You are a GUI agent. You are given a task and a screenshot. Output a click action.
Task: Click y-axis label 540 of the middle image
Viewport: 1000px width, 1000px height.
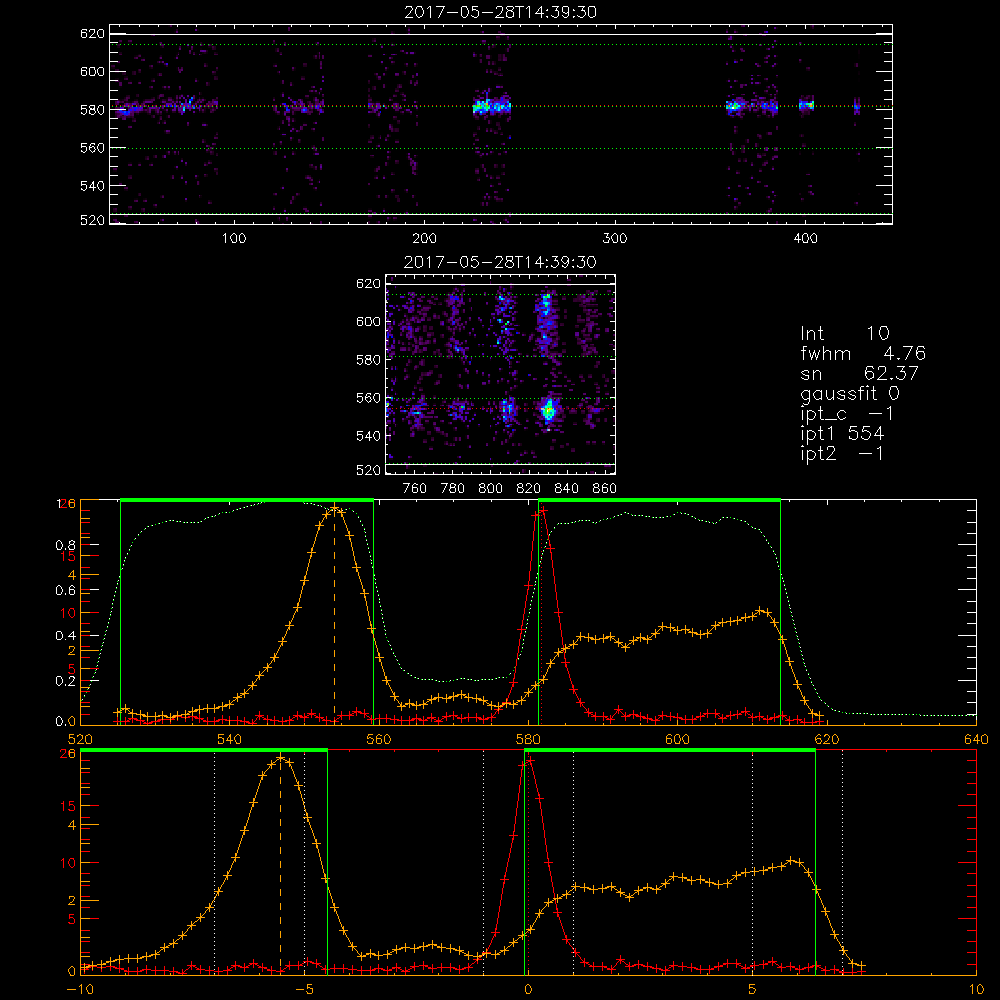point(368,436)
